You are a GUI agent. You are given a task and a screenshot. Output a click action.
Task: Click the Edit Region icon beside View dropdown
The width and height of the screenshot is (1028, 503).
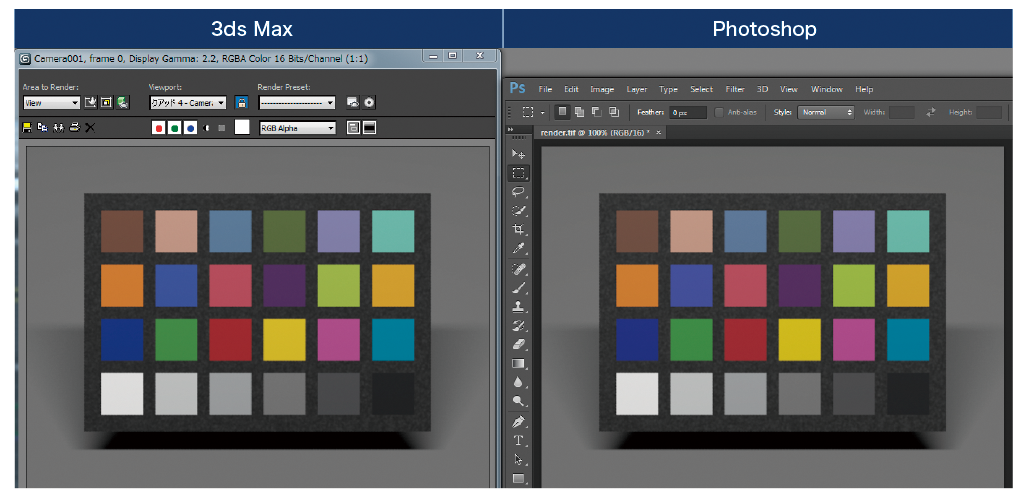click(91, 102)
